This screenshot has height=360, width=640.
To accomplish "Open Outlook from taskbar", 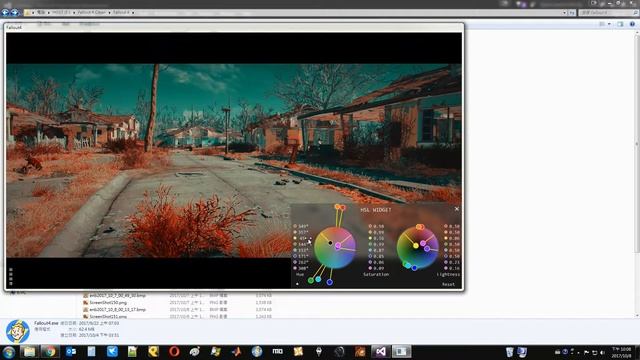I will pyautogui.click(x=71, y=351).
